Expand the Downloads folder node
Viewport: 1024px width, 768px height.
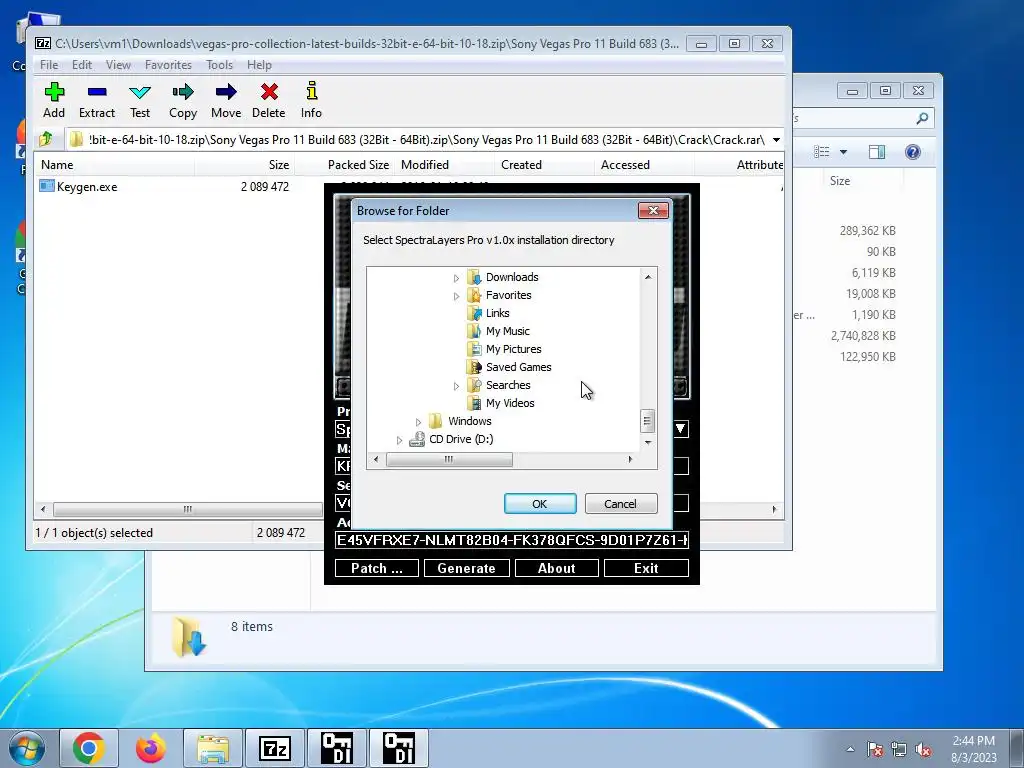(456, 278)
